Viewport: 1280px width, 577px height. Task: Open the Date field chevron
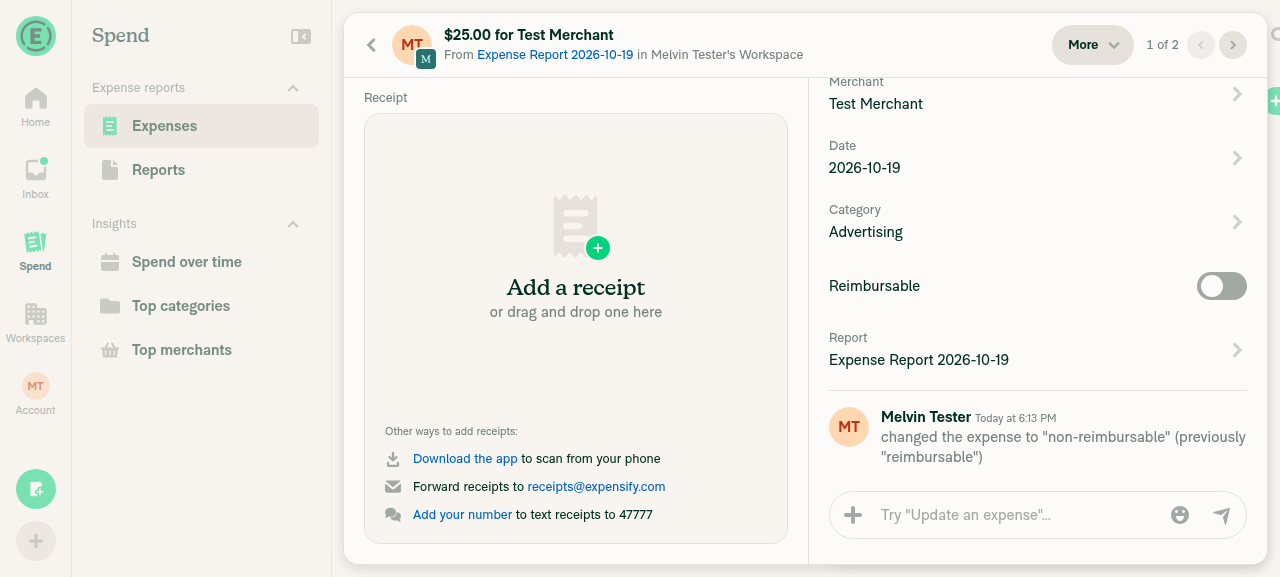(x=1237, y=158)
